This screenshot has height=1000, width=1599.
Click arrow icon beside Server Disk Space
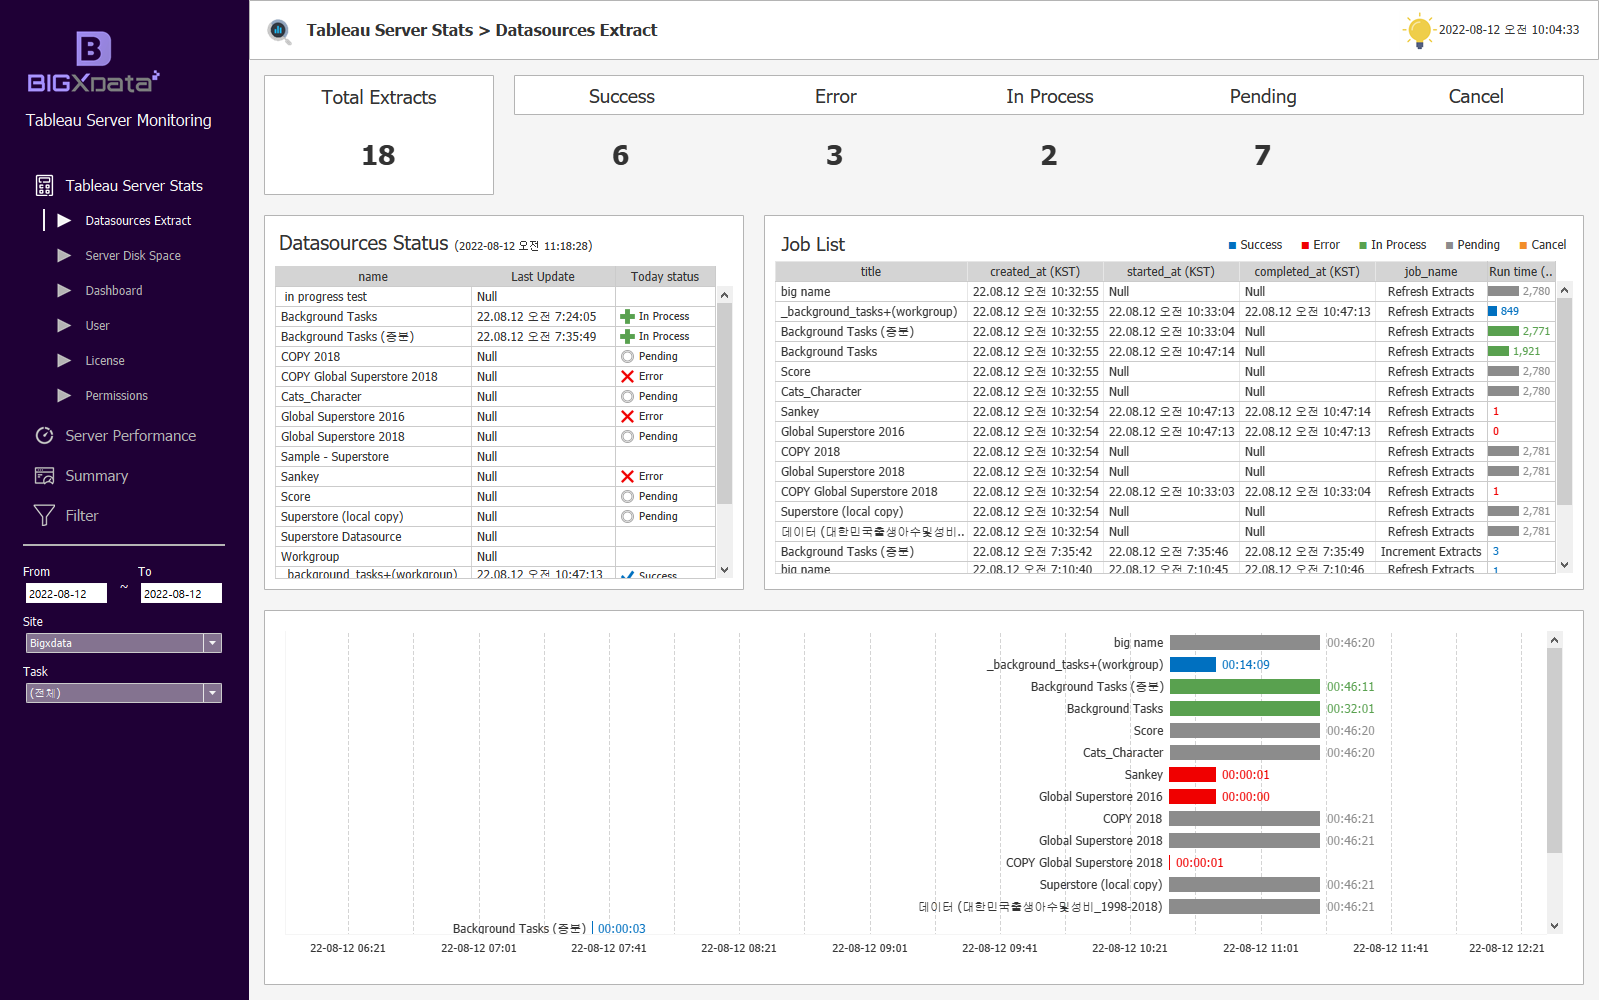pos(64,255)
